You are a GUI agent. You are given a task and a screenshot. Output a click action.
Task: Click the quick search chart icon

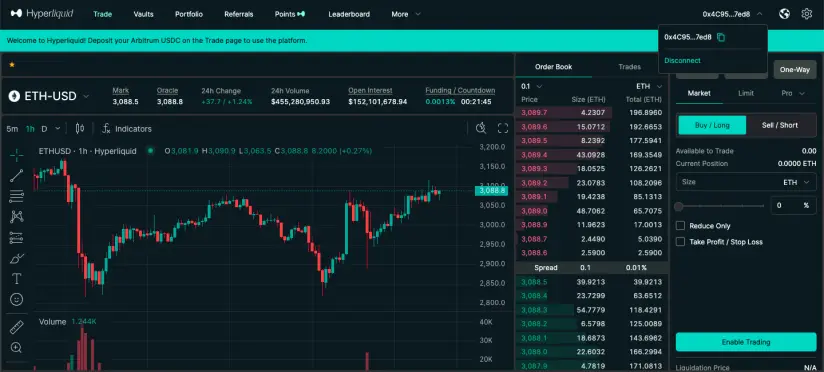[x=480, y=129]
